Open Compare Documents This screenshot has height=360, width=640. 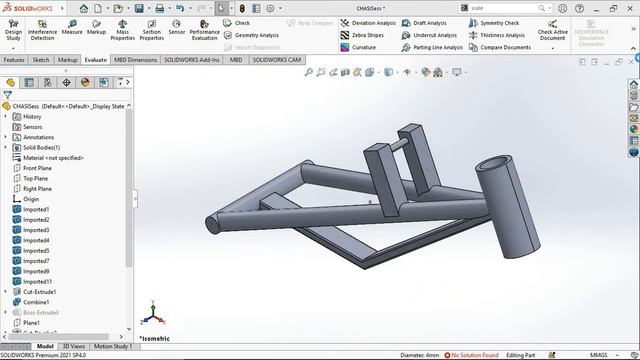coord(500,47)
